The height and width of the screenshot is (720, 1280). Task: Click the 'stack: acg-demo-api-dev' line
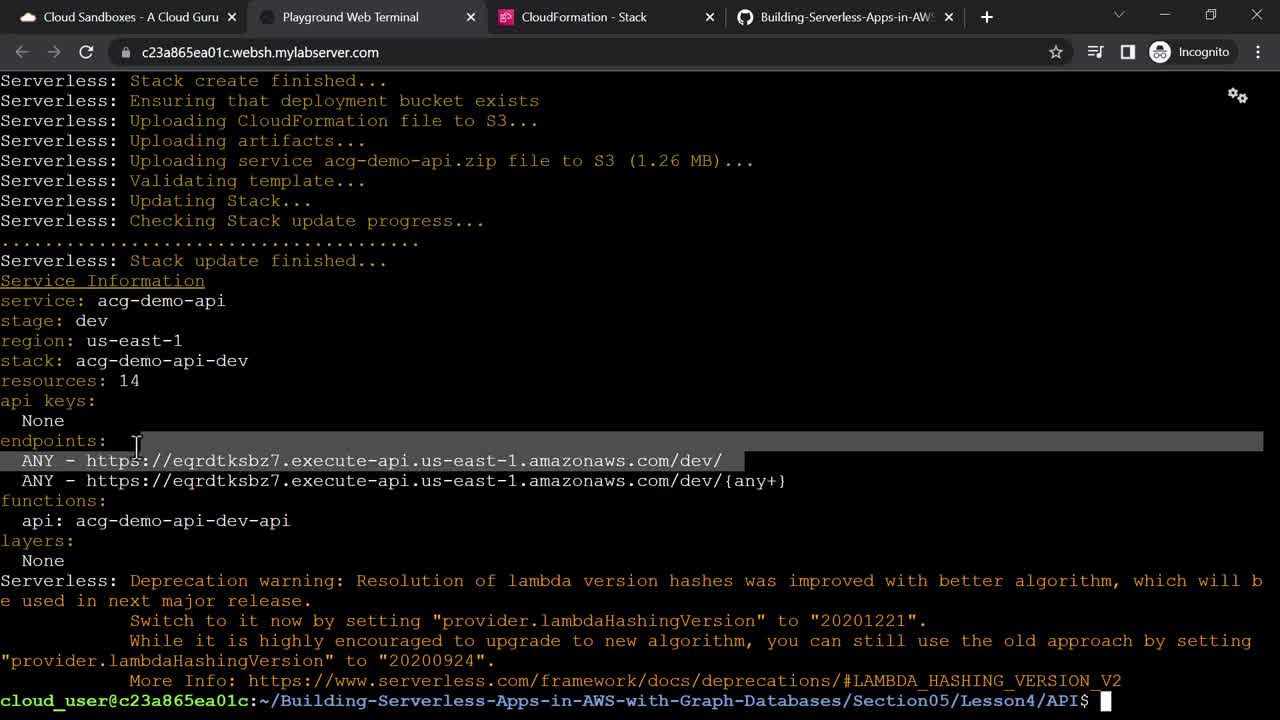click(124, 361)
